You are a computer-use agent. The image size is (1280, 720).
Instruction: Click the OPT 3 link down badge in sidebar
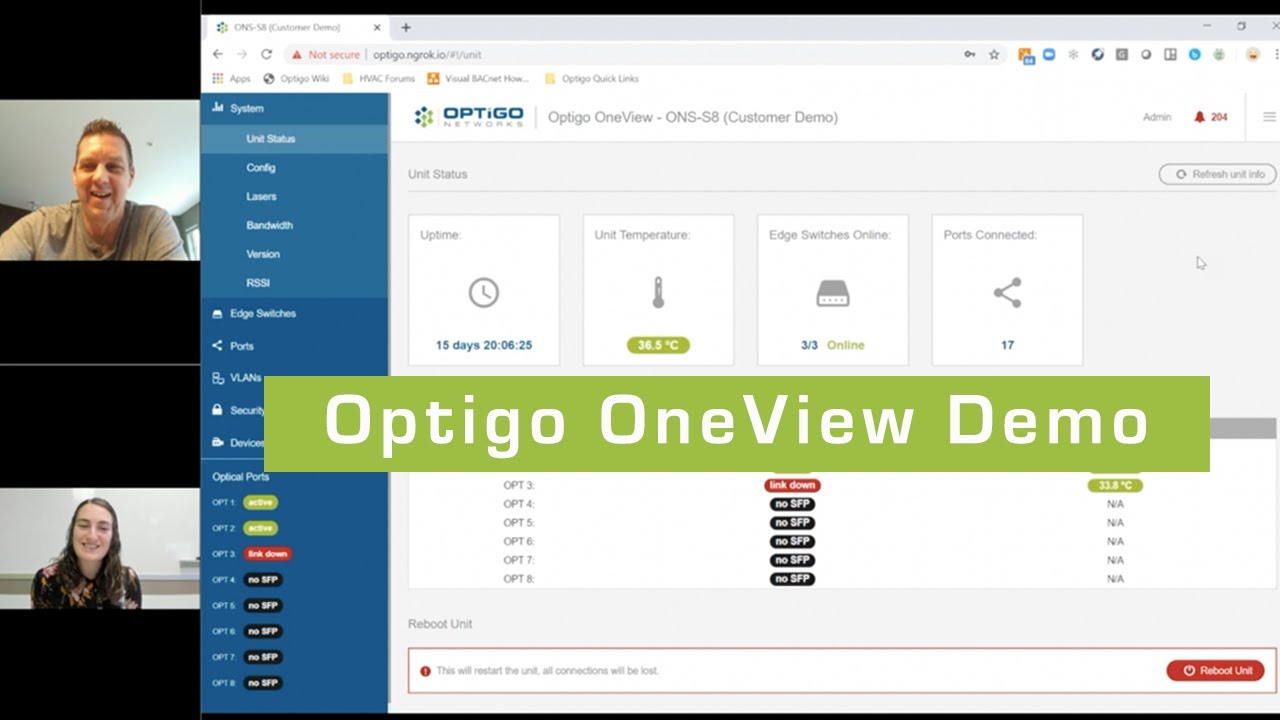coord(267,554)
